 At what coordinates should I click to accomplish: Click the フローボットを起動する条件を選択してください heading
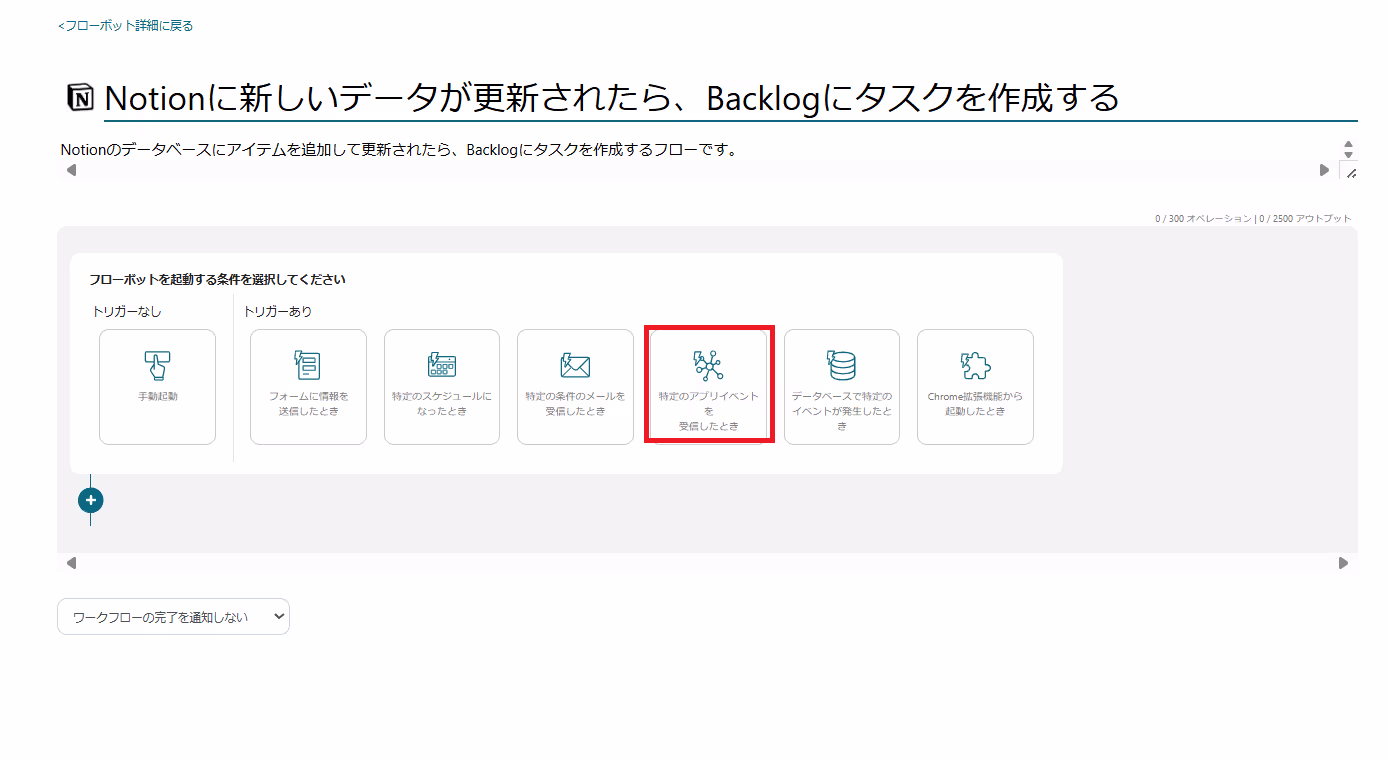tap(217, 280)
